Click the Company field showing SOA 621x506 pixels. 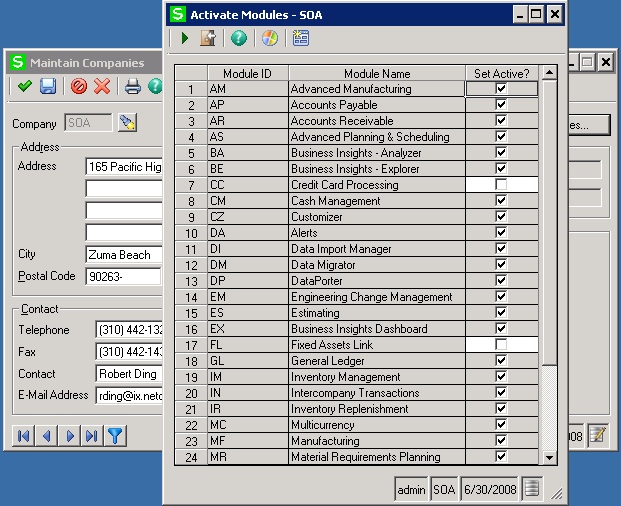(88, 123)
